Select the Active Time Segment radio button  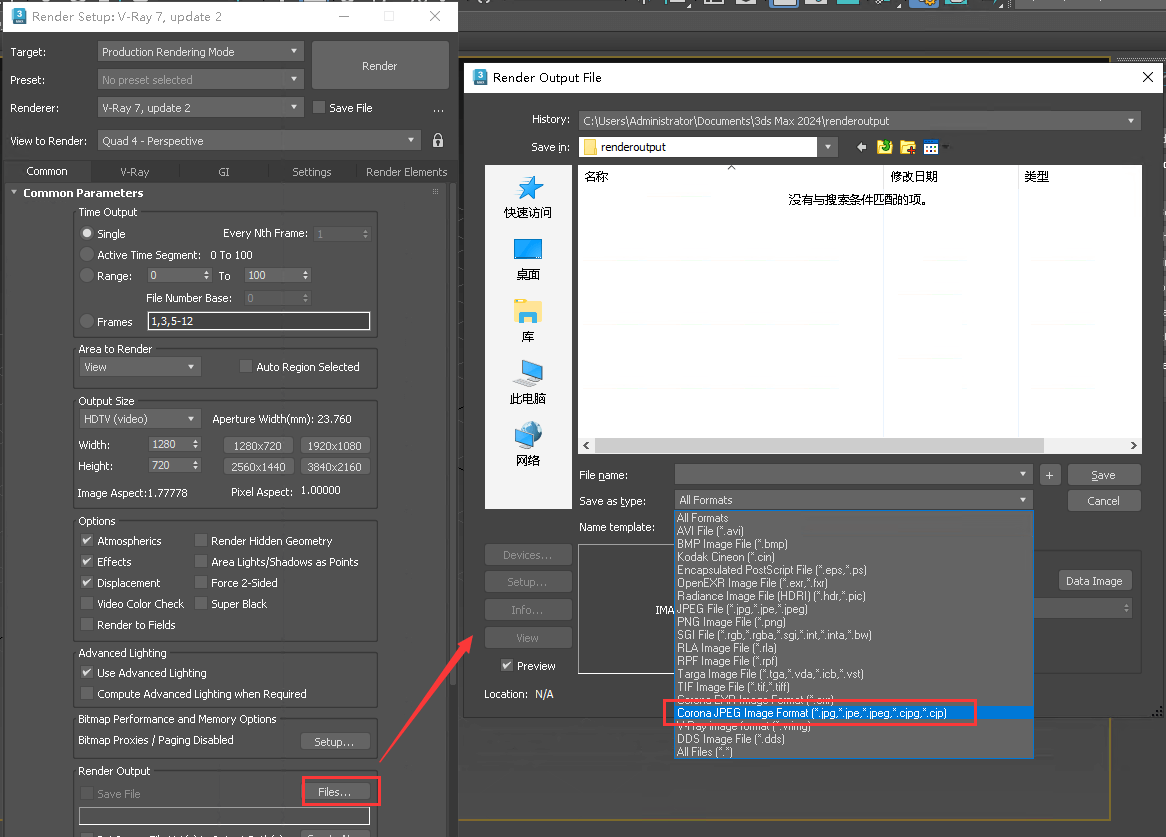pos(87,255)
